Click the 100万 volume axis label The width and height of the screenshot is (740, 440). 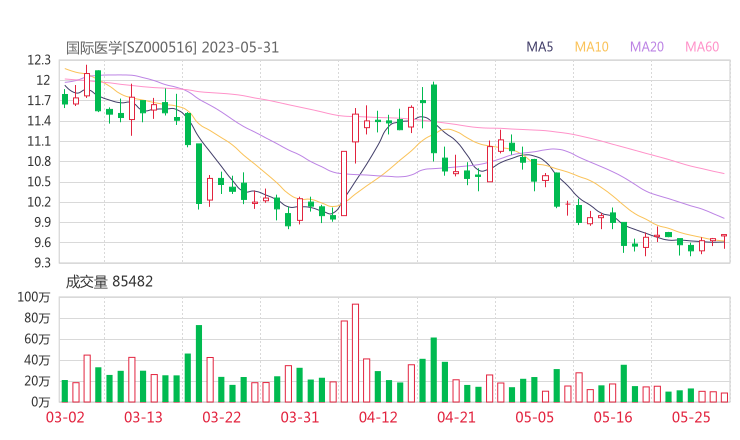[x=34, y=297]
